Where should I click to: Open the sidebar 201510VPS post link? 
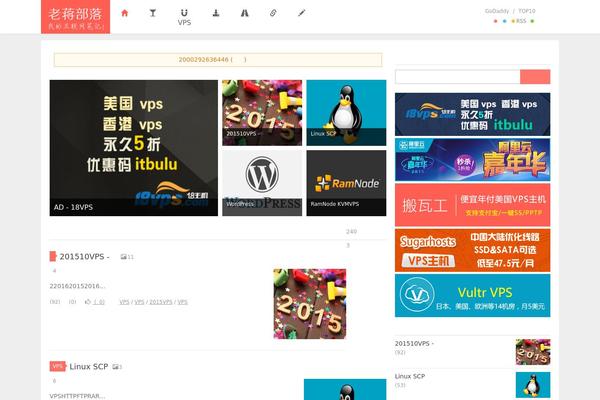coord(414,343)
